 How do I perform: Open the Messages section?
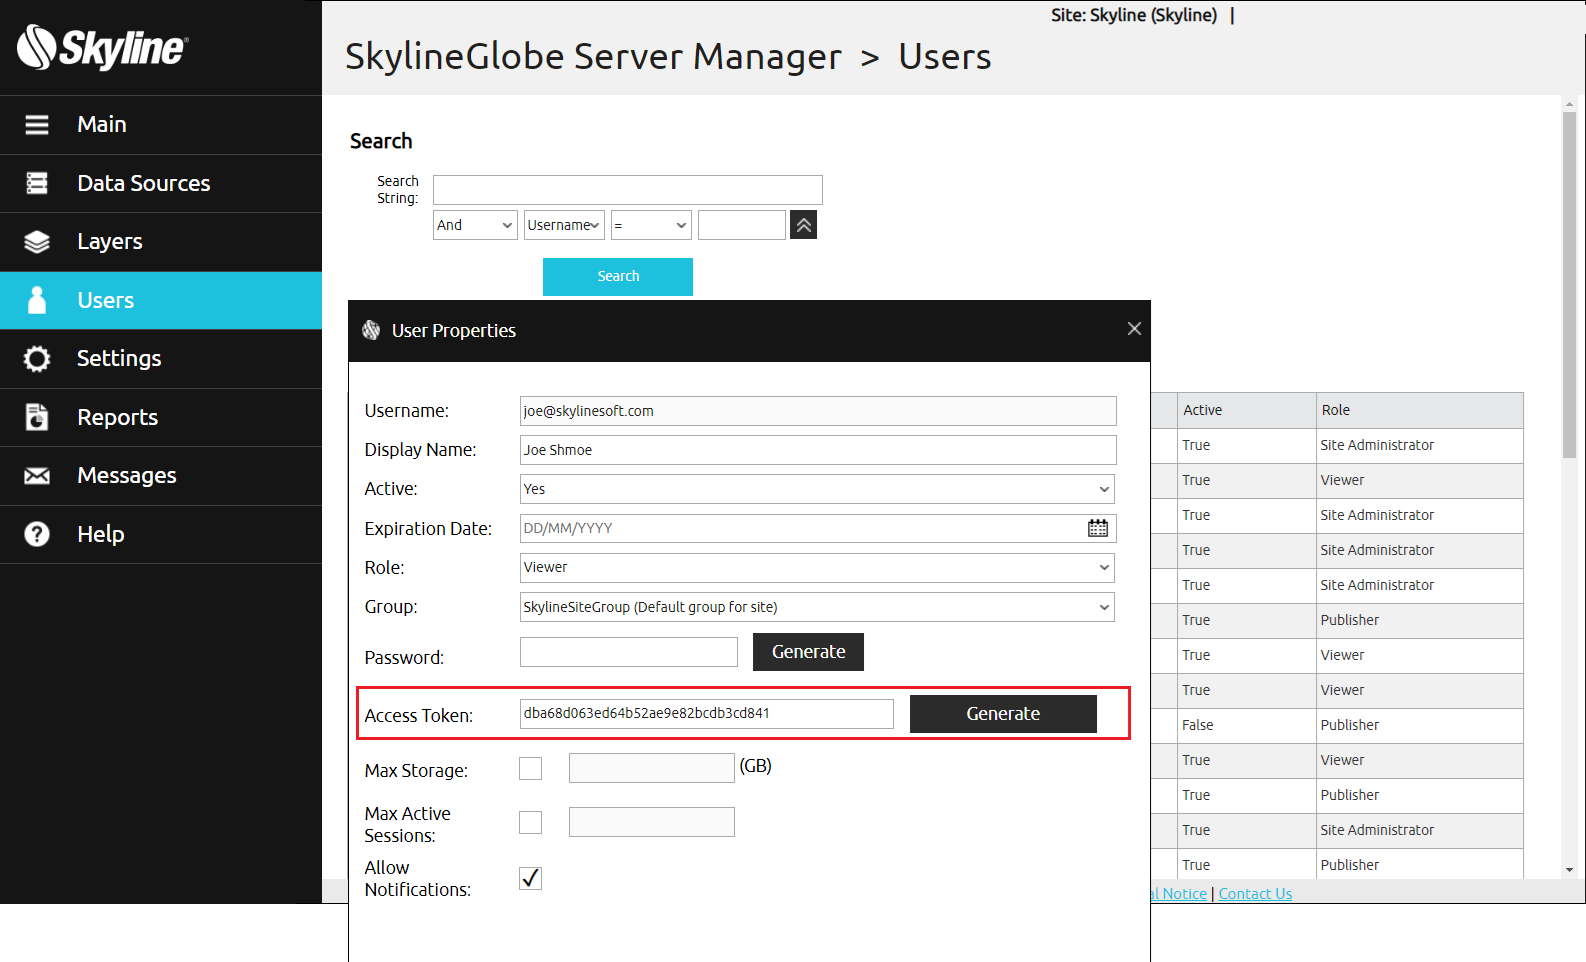point(161,476)
